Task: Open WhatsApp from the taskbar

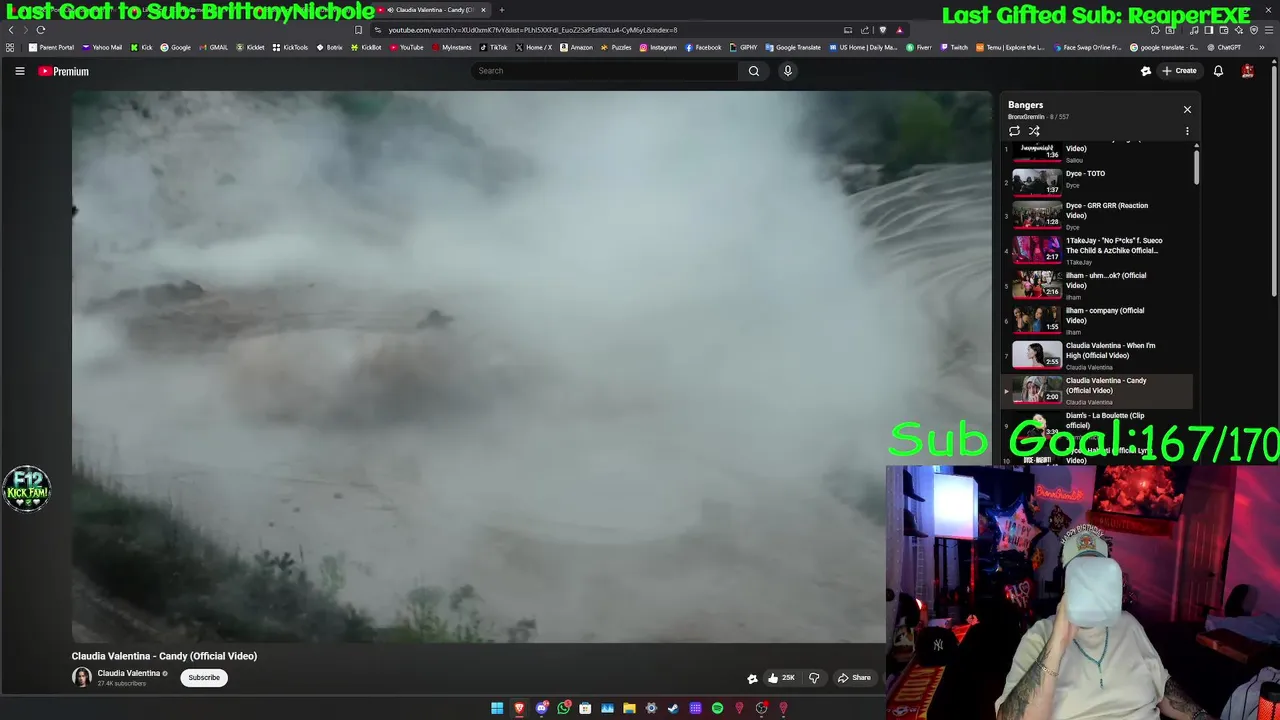Action: pos(563,708)
